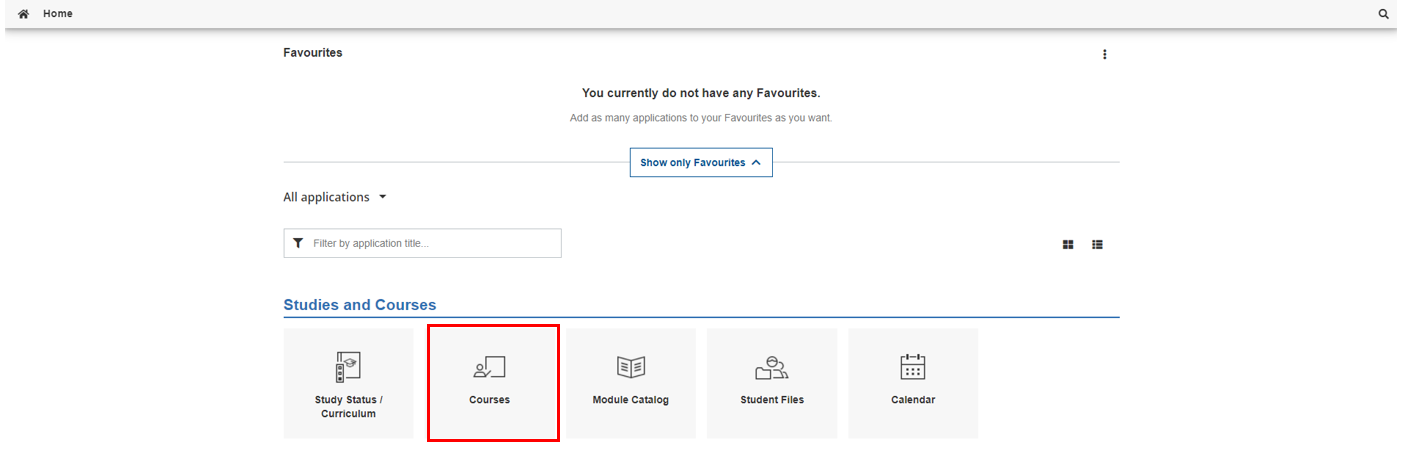Click the Student Files folder icon
The height and width of the screenshot is (471, 1407).
[772, 367]
